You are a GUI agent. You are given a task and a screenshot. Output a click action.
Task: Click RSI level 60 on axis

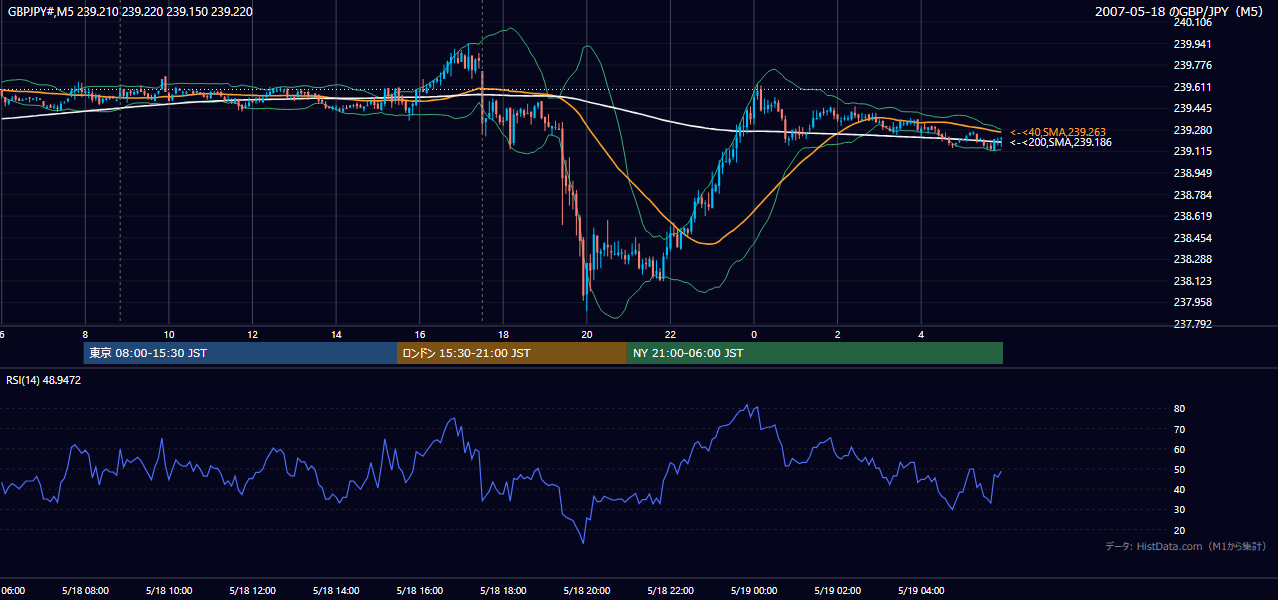[x=1179, y=449]
